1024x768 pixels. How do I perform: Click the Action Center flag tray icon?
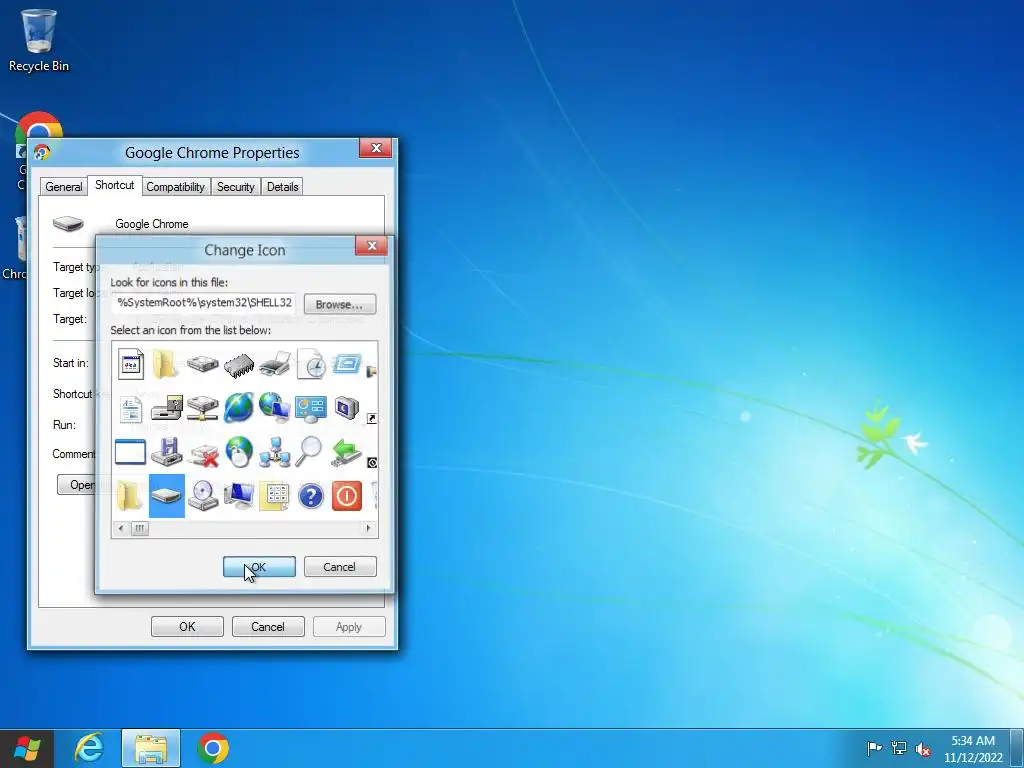[x=874, y=748]
